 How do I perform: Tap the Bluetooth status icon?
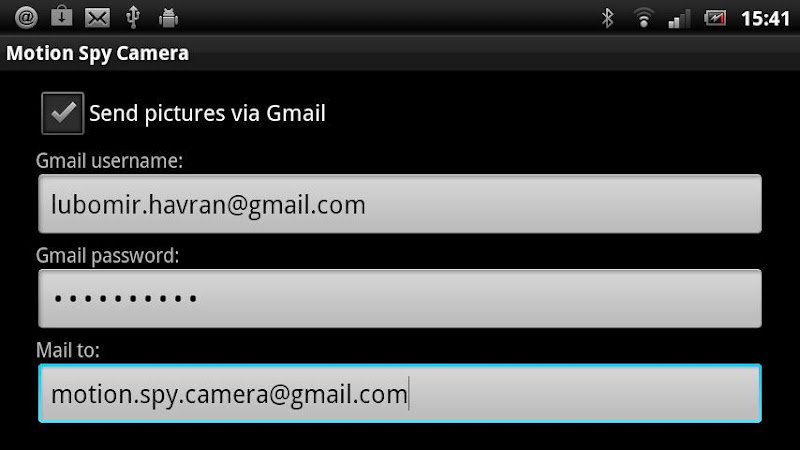click(607, 18)
